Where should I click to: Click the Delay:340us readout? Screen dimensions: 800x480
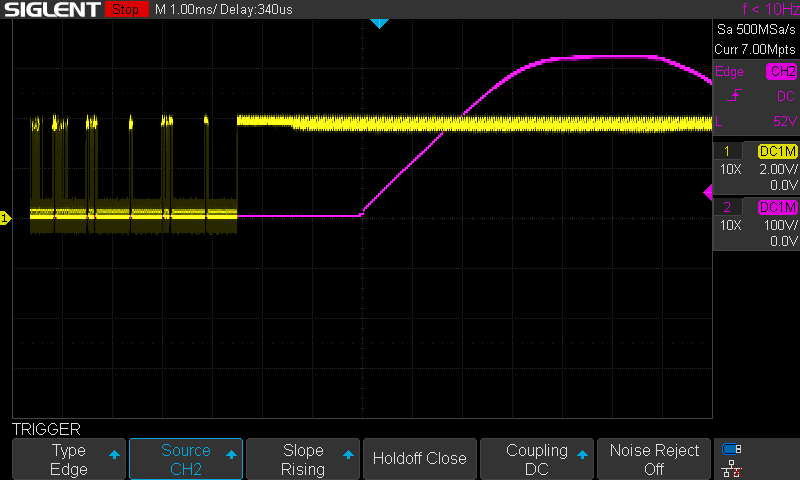coord(256,9)
